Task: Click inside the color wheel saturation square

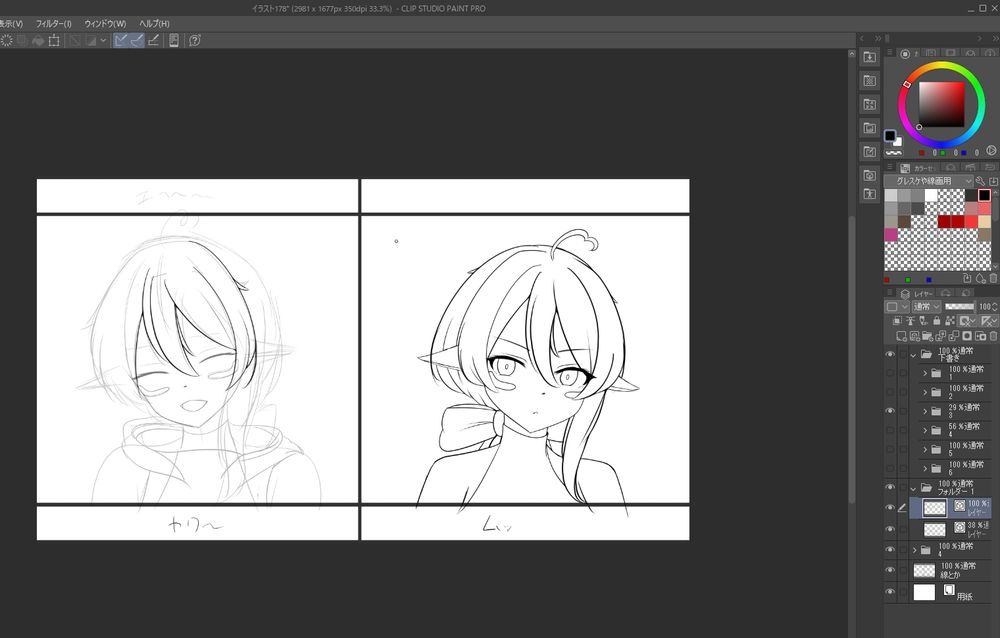Action: tap(941, 105)
